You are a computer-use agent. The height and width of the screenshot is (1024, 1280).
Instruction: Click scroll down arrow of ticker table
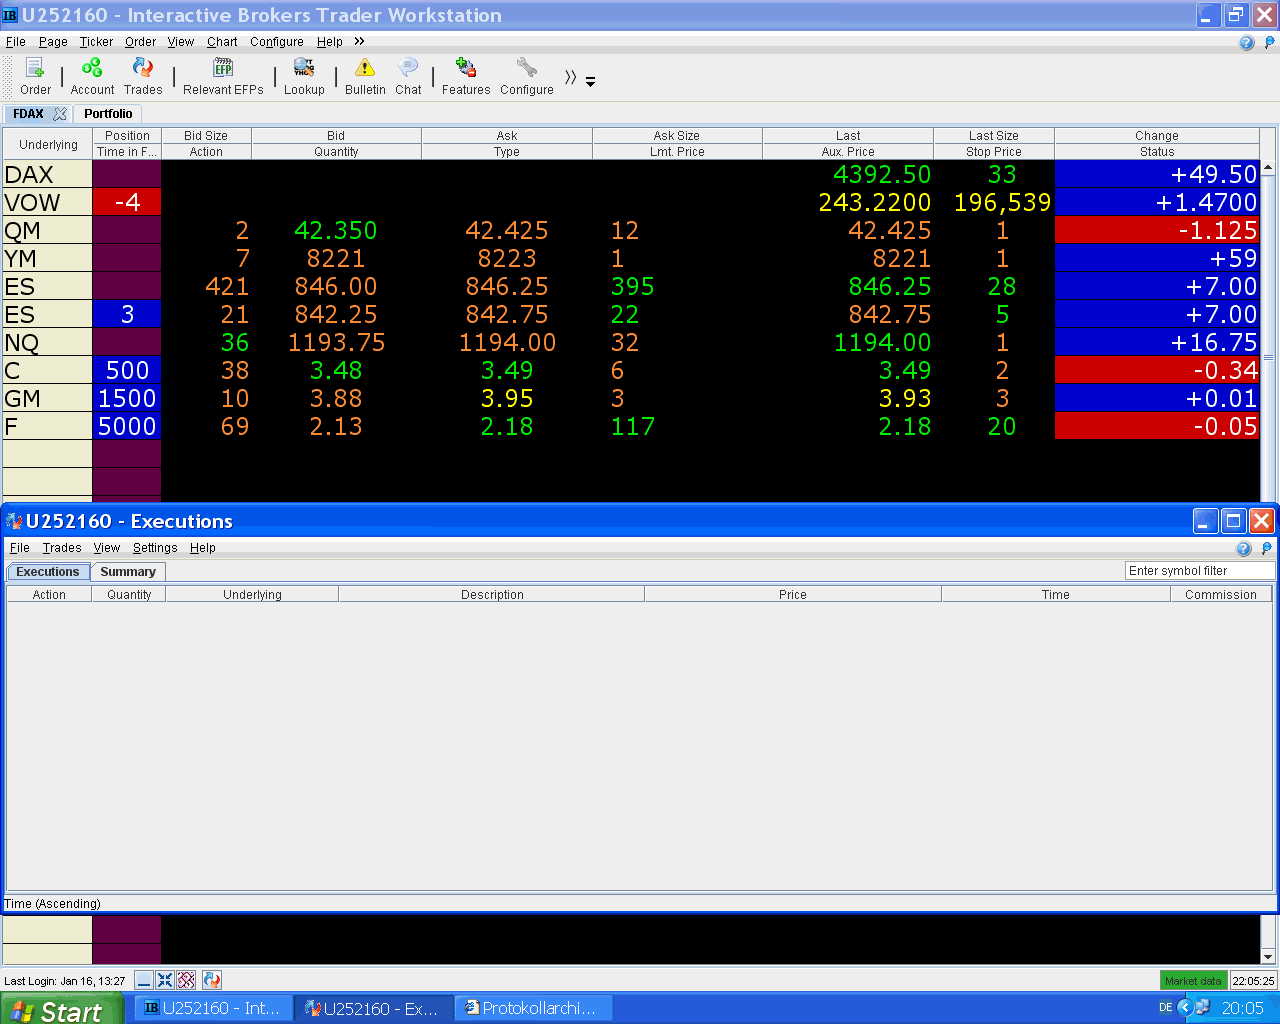(x=1268, y=956)
